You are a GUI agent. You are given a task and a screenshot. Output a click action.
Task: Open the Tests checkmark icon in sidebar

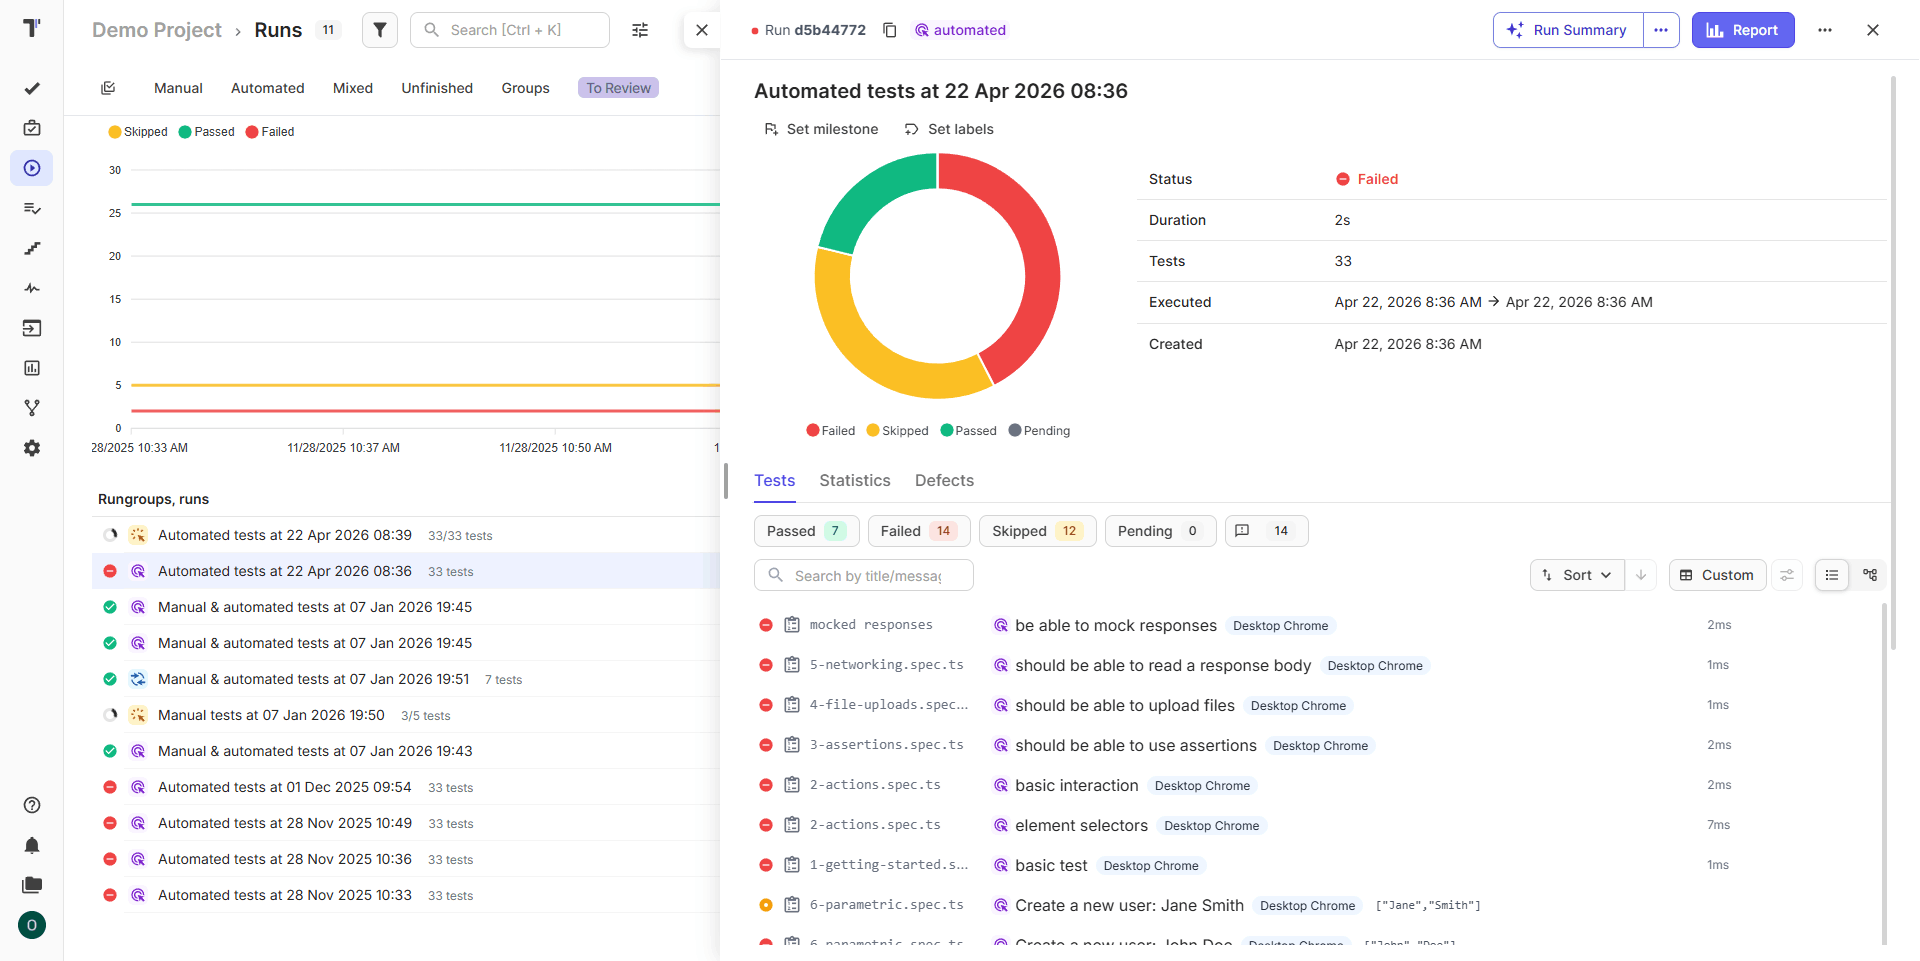pyautogui.click(x=32, y=88)
